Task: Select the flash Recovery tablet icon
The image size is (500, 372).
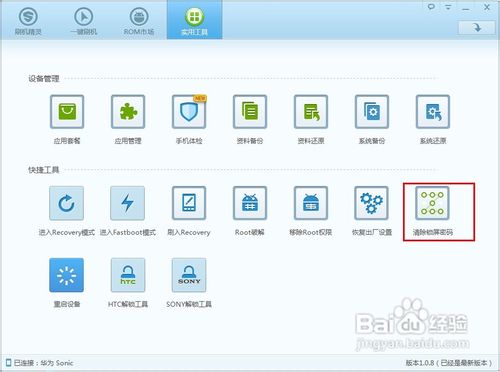Action: (x=189, y=203)
